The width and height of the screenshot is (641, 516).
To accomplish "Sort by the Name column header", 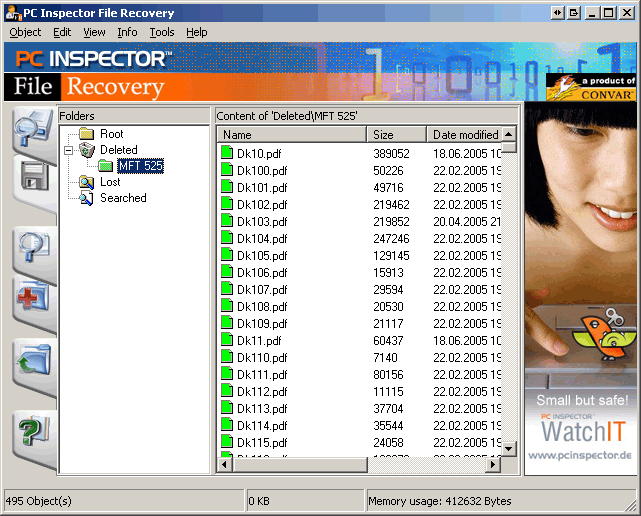I will tap(291, 135).
